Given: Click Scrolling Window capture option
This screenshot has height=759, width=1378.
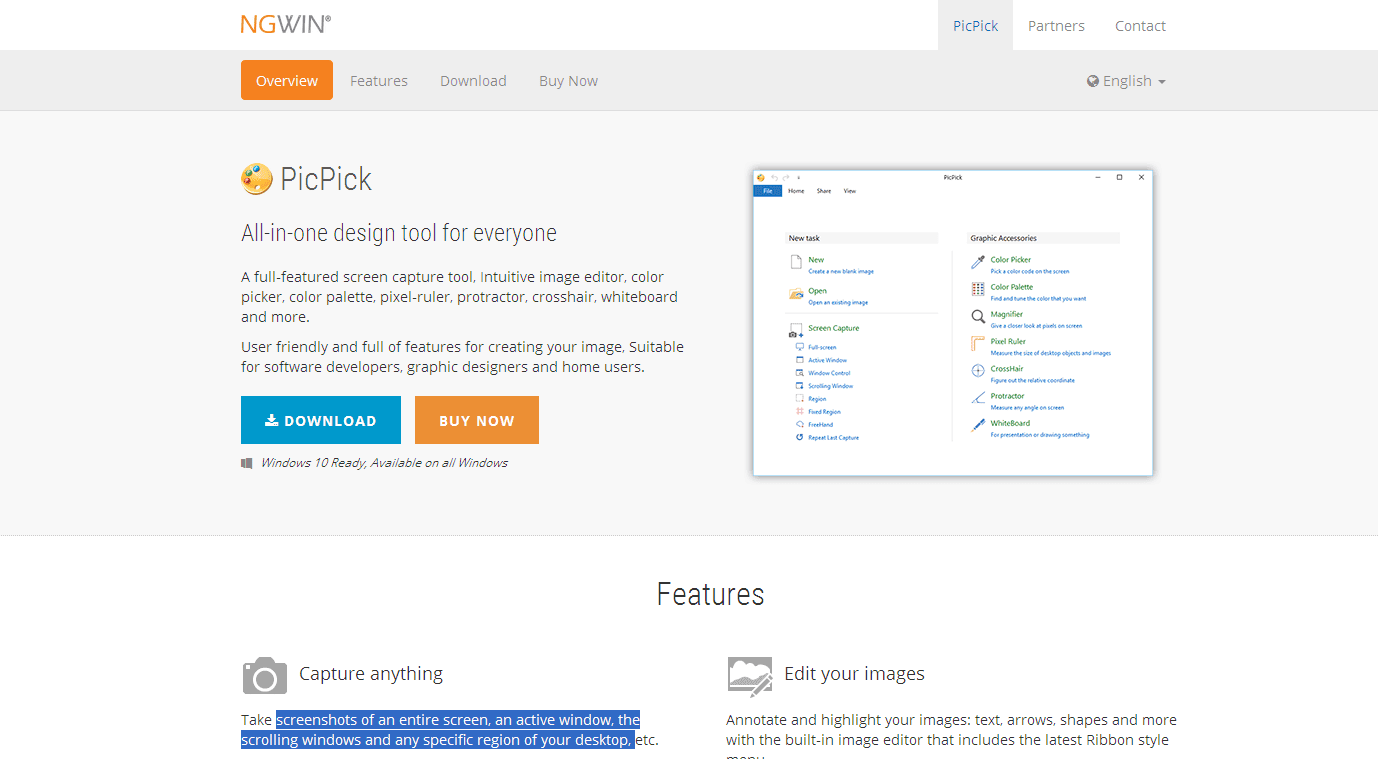Looking at the screenshot, I should pyautogui.click(x=824, y=386).
